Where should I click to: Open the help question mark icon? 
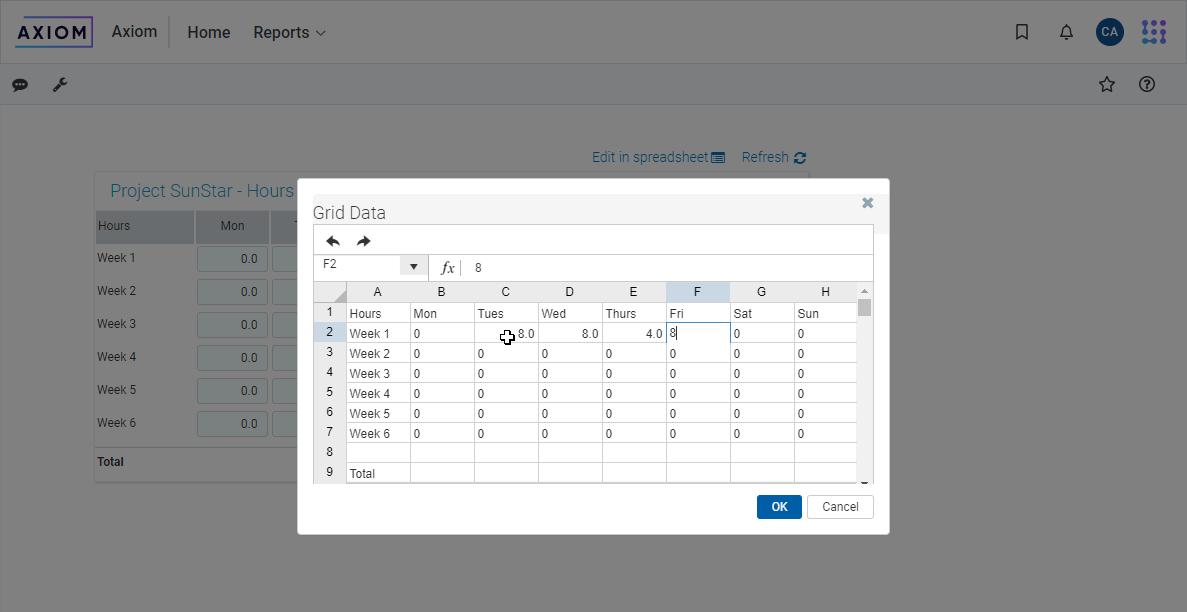[1147, 85]
